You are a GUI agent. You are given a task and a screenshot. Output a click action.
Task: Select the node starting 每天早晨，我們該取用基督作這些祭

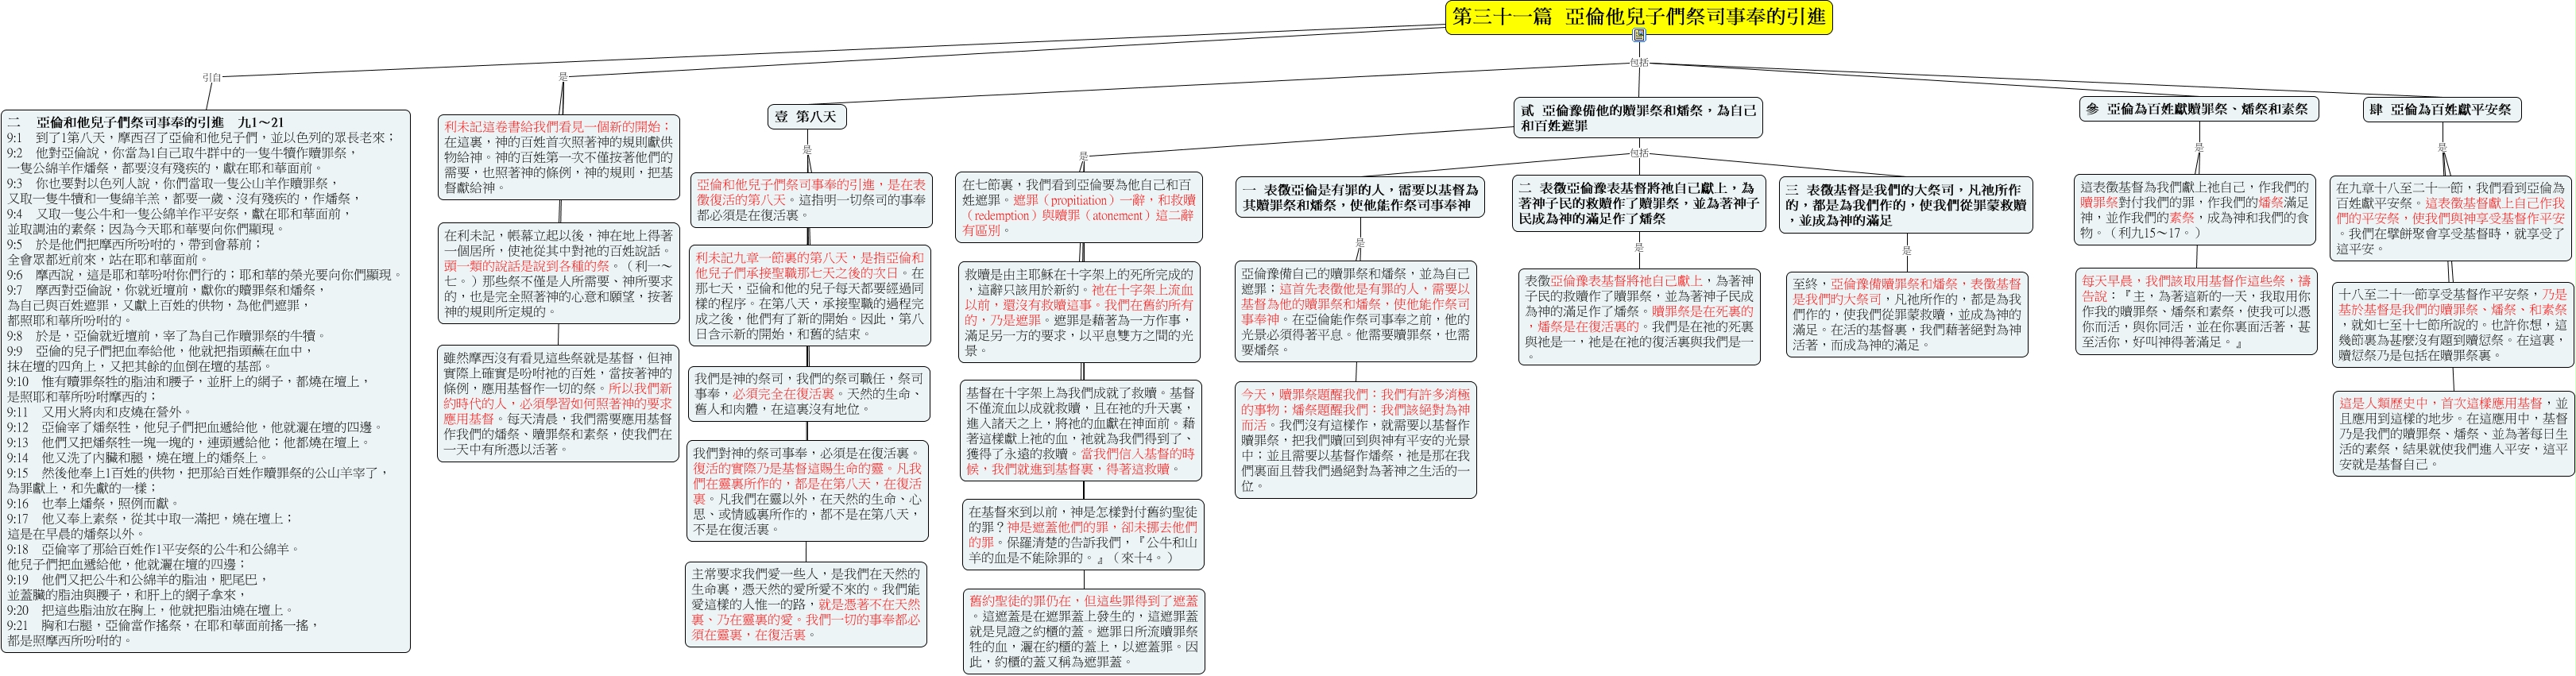pyautogui.click(x=2196, y=311)
